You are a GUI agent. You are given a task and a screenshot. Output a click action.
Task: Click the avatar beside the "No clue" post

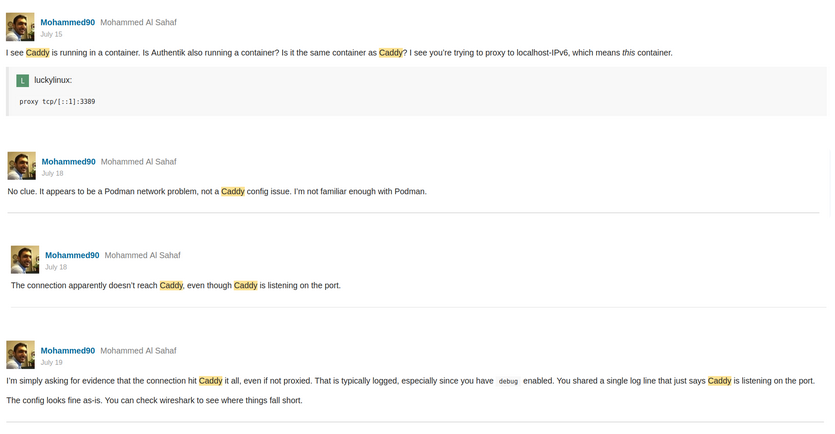[x=21, y=166]
